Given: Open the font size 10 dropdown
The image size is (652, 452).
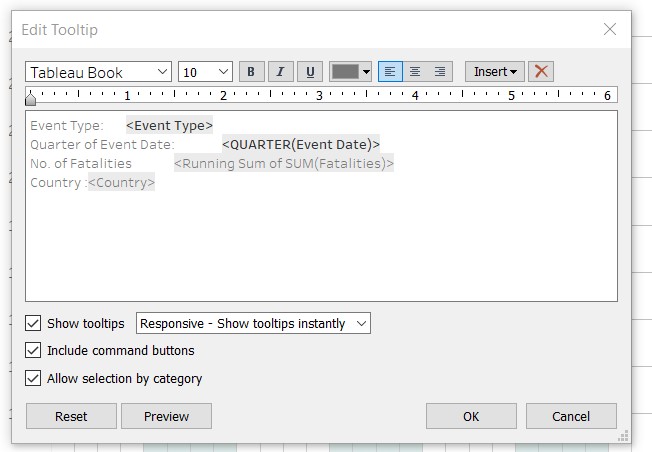Looking at the screenshot, I should (205, 72).
